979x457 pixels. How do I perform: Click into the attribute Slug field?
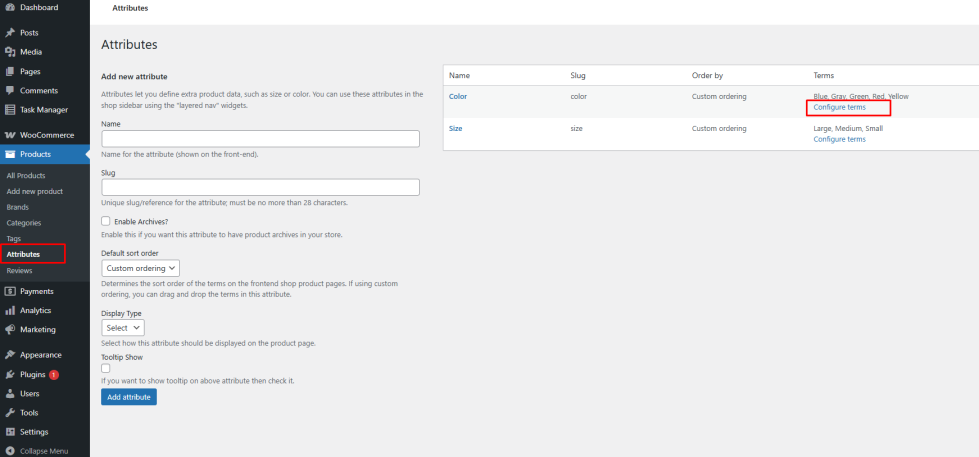(x=260, y=187)
